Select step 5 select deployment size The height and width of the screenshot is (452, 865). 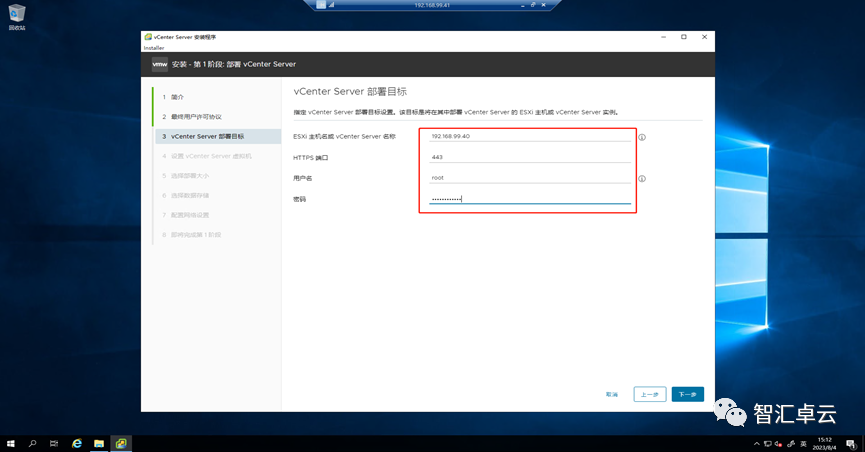click(218, 176)
